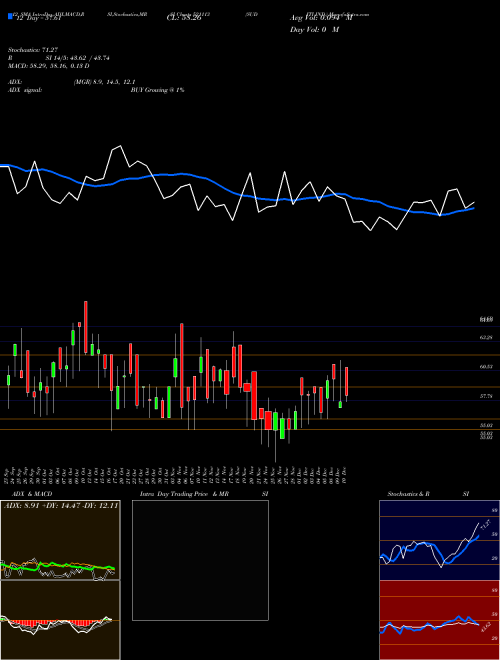The width and height of the screenshot is (500, 660).
Task: Select the '12 Day = 57.61' text
Action: pyautogui.click(x=37, y=18)
